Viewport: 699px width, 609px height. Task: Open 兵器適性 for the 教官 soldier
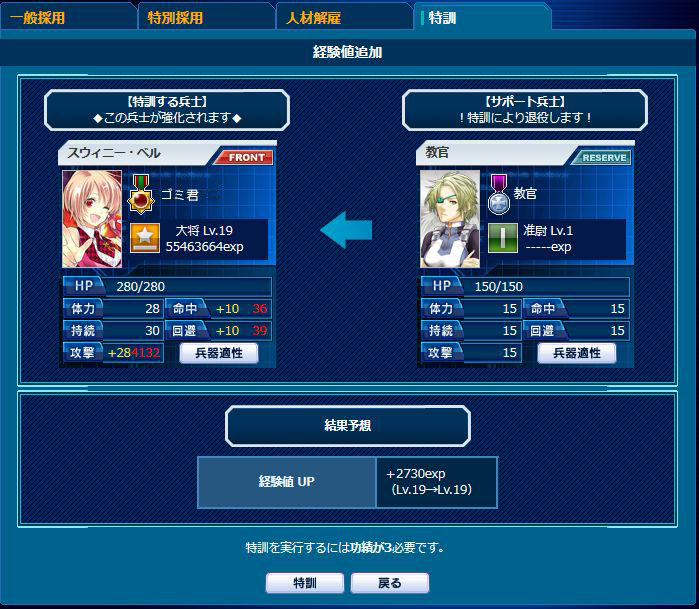pos(577,353)
